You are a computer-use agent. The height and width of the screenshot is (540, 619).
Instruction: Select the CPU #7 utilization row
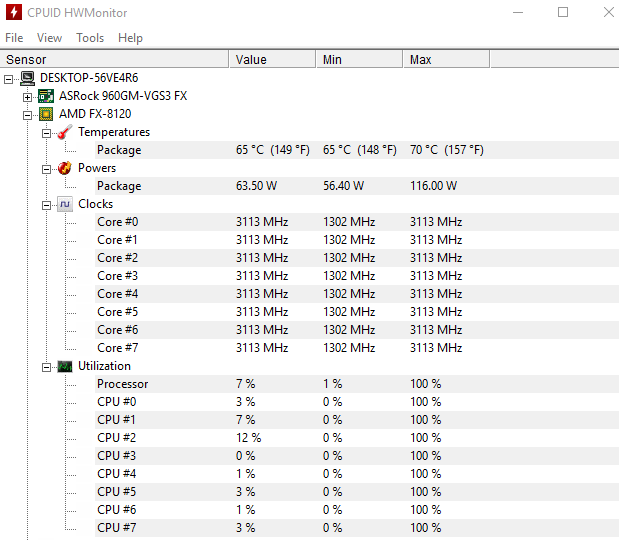[357, 528]
